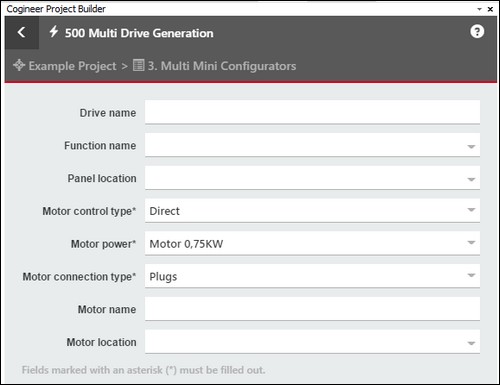Focus the Motor name text field
Viewport: 500px width, 385px height.
[312, 309]
